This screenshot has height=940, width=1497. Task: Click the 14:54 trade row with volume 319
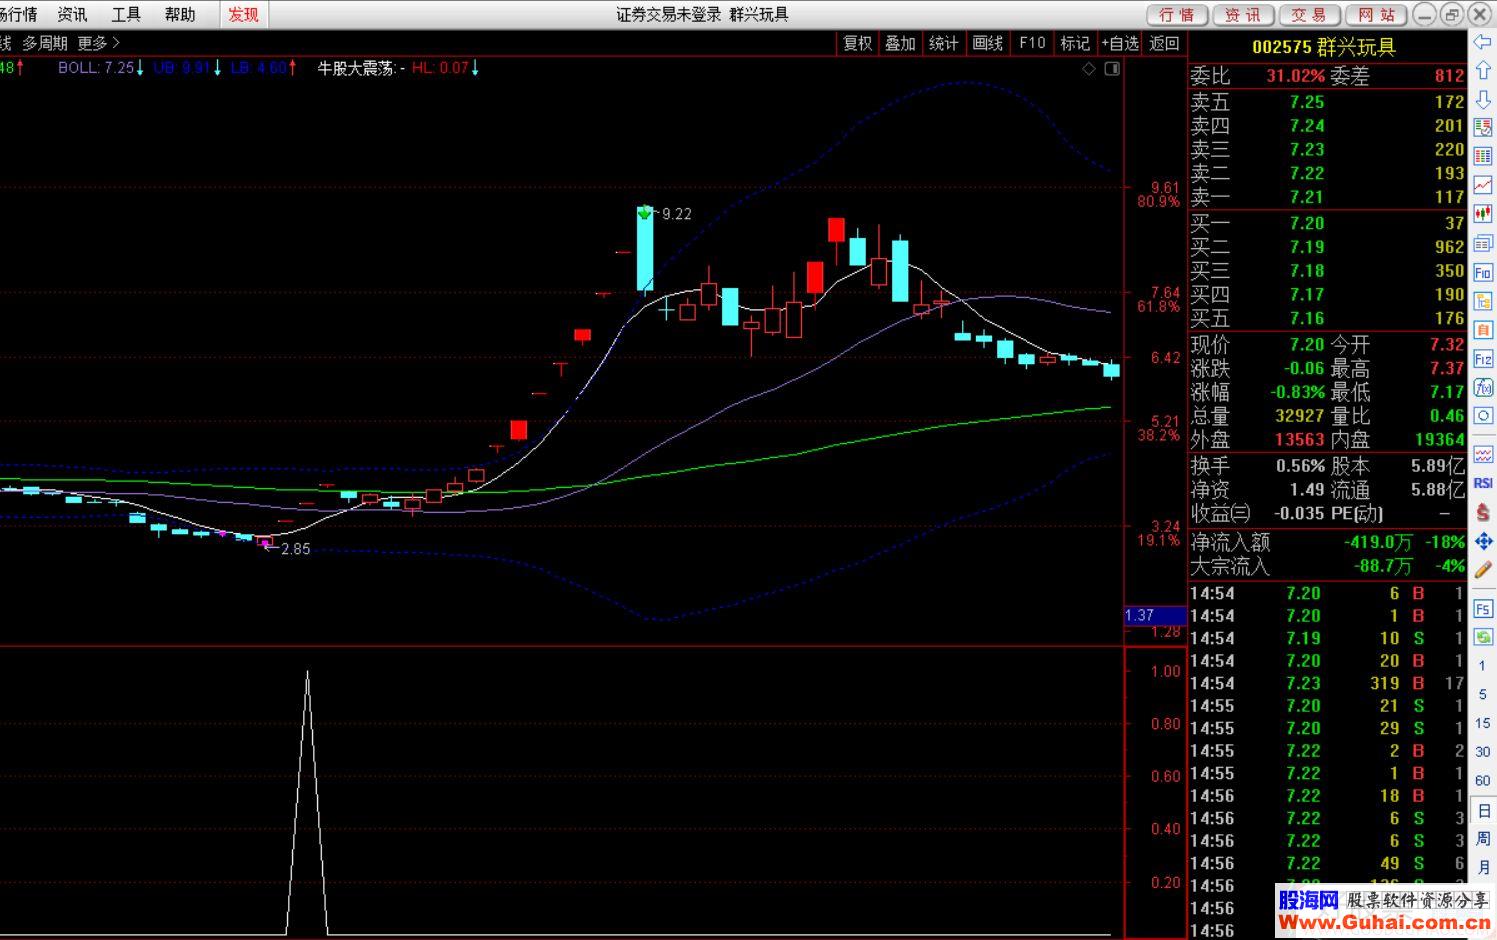(1327, 683)
